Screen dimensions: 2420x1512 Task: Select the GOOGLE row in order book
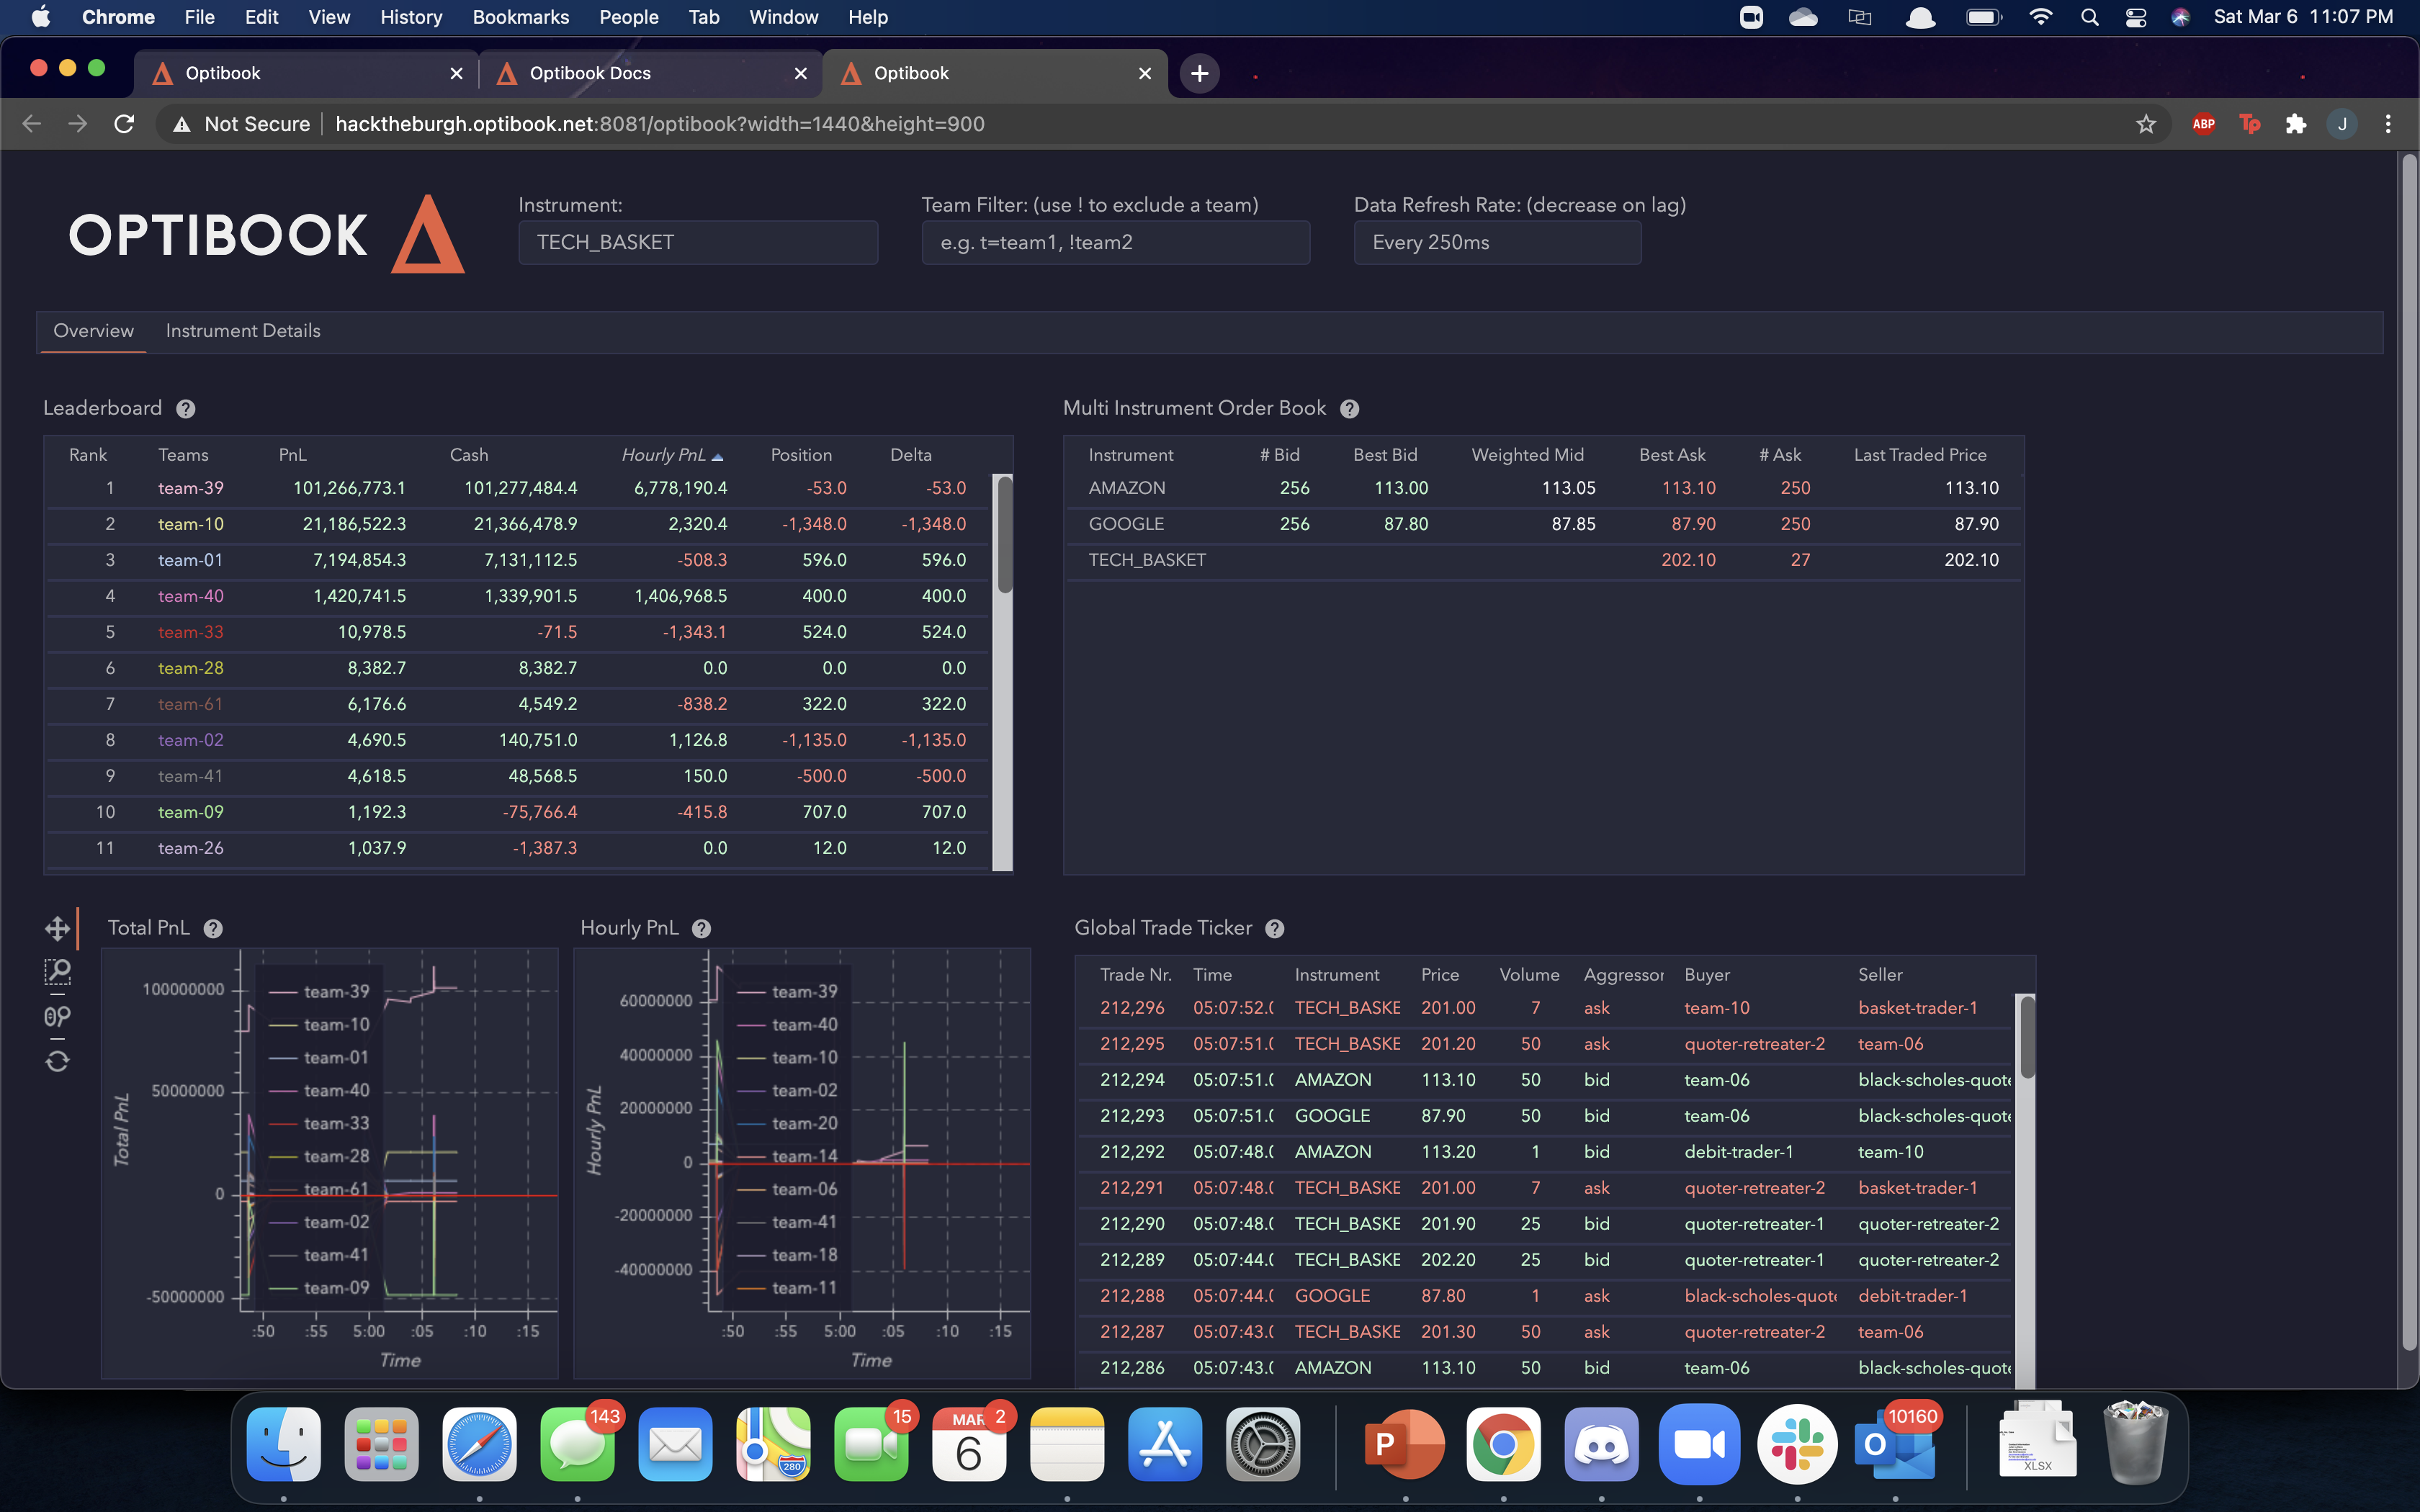(x=1126, y=524)
